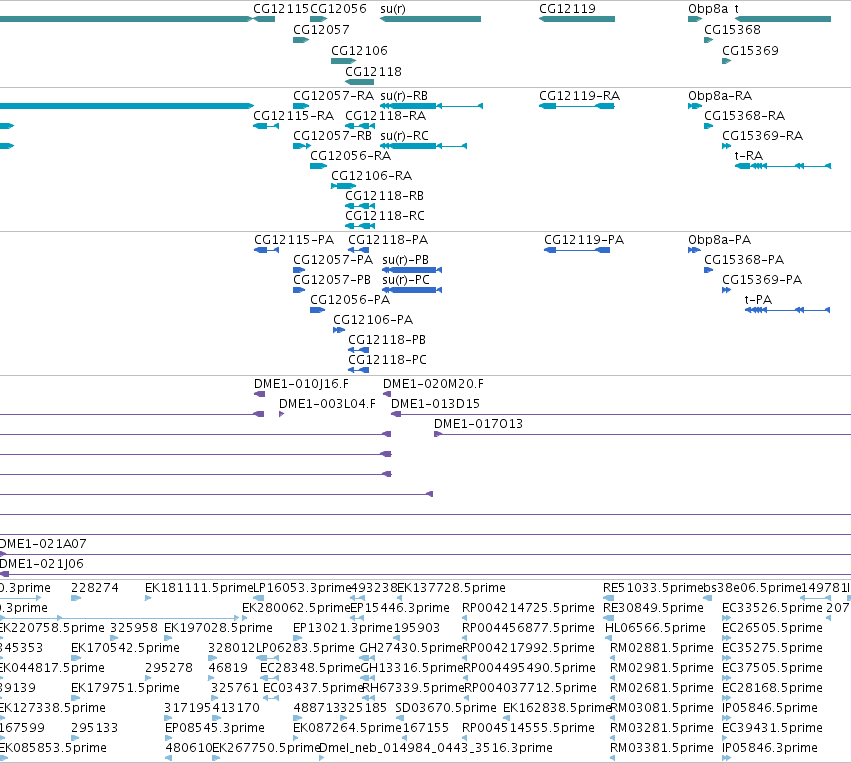Viewport: 851px width, 763px height.
Task: Click transcript CG12118-RB label
Action: [385, 196]
